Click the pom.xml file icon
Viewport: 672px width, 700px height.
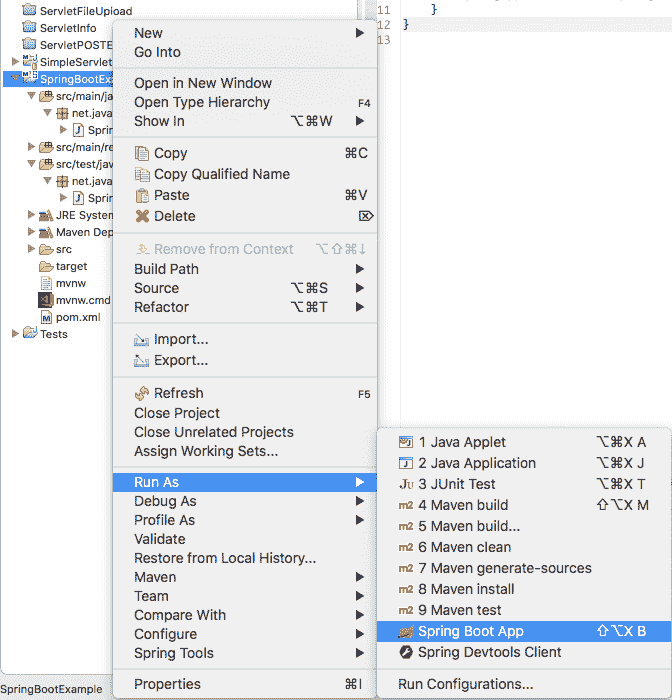[x=46, y=317]
